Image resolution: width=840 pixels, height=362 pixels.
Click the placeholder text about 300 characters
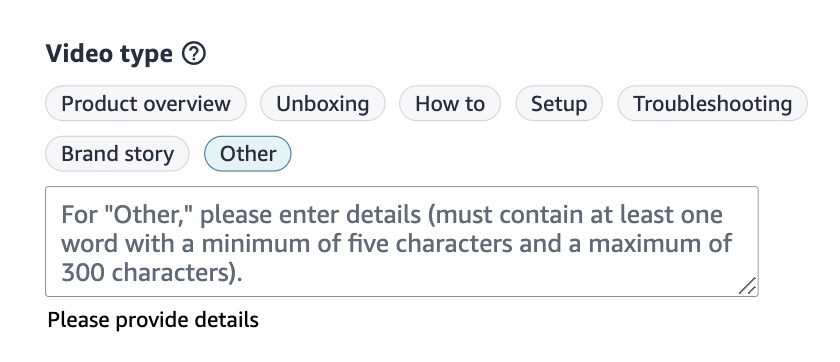396,244
